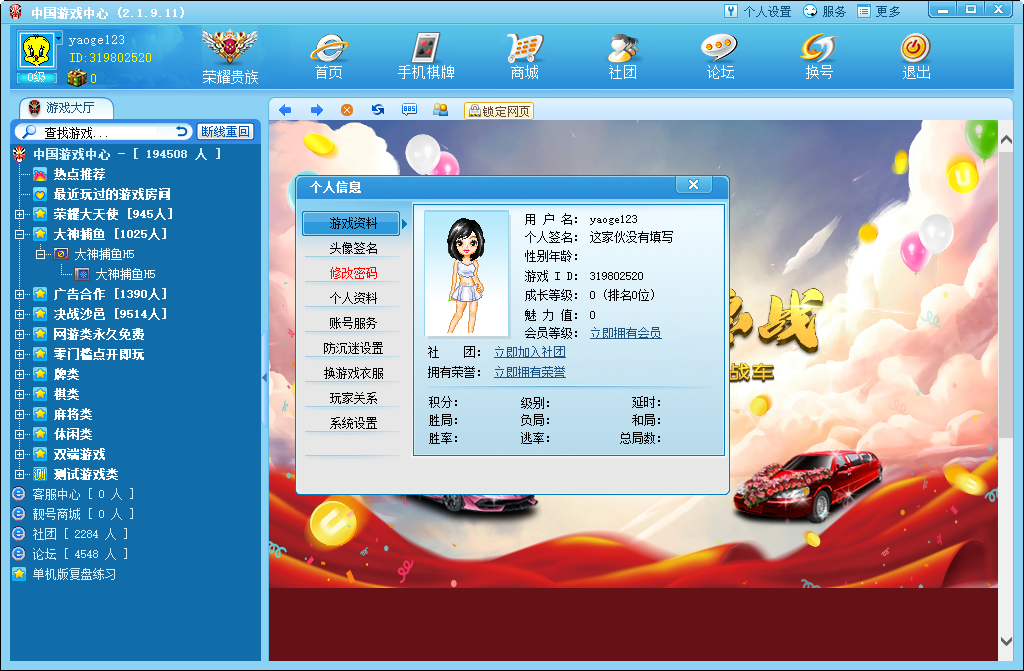This screenshot has height=671, width=1024.
Task: Select 玩家关系 in the dialog menu
Action: (353, 398)
